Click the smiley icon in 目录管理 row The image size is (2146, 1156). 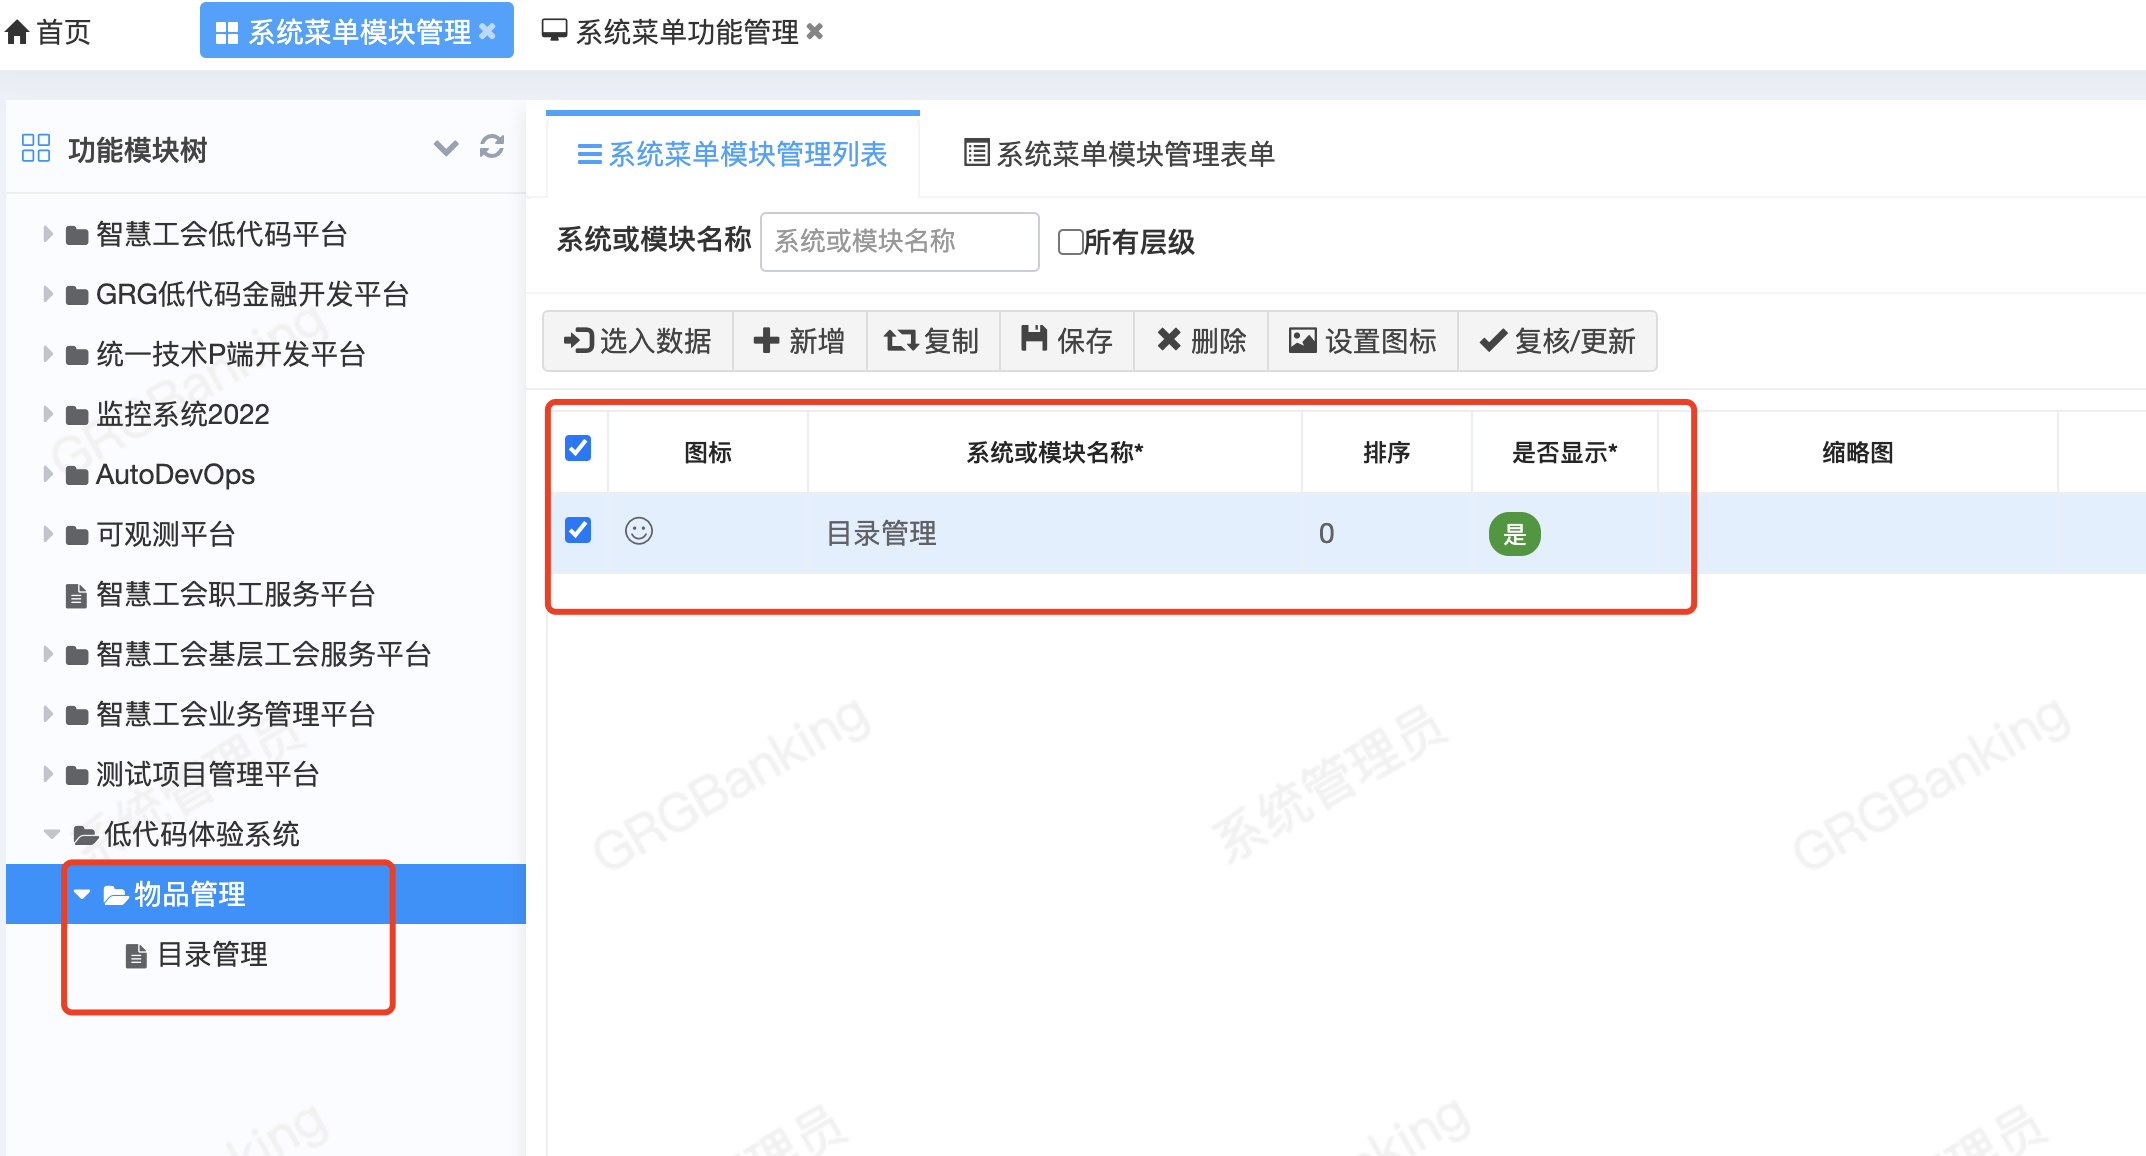coord(639,531)
